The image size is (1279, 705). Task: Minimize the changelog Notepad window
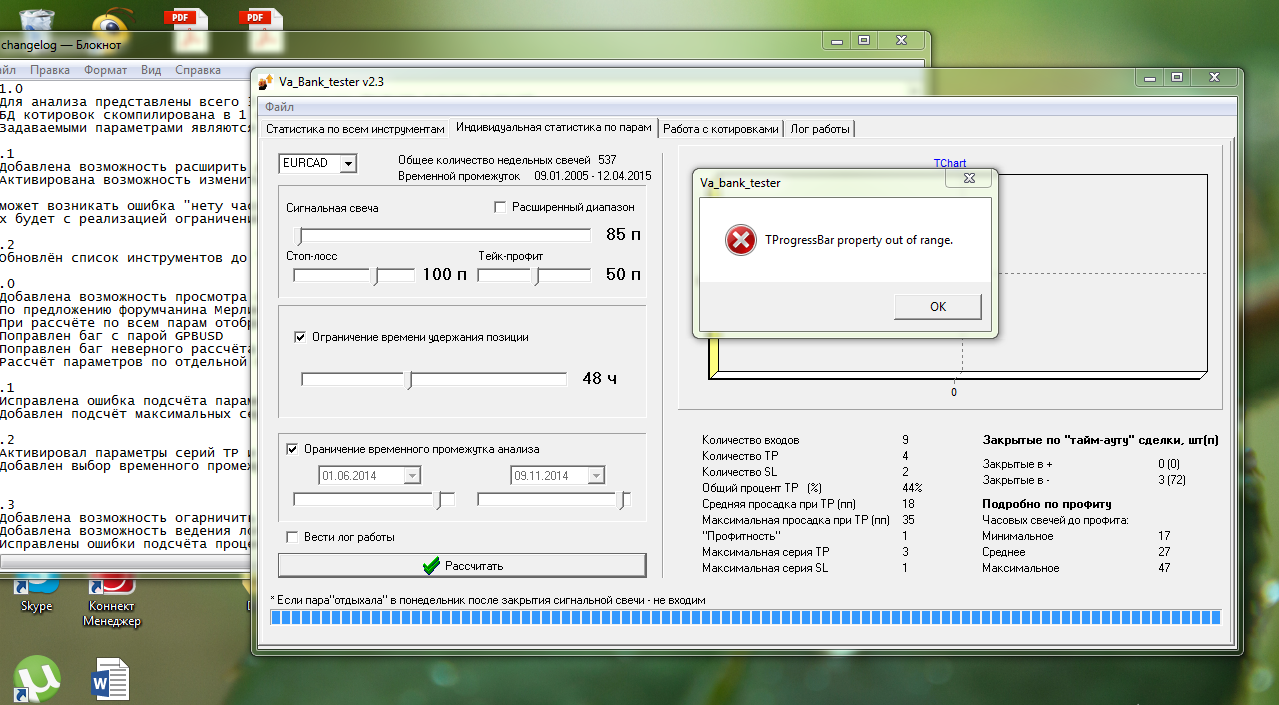pos(837,40)
